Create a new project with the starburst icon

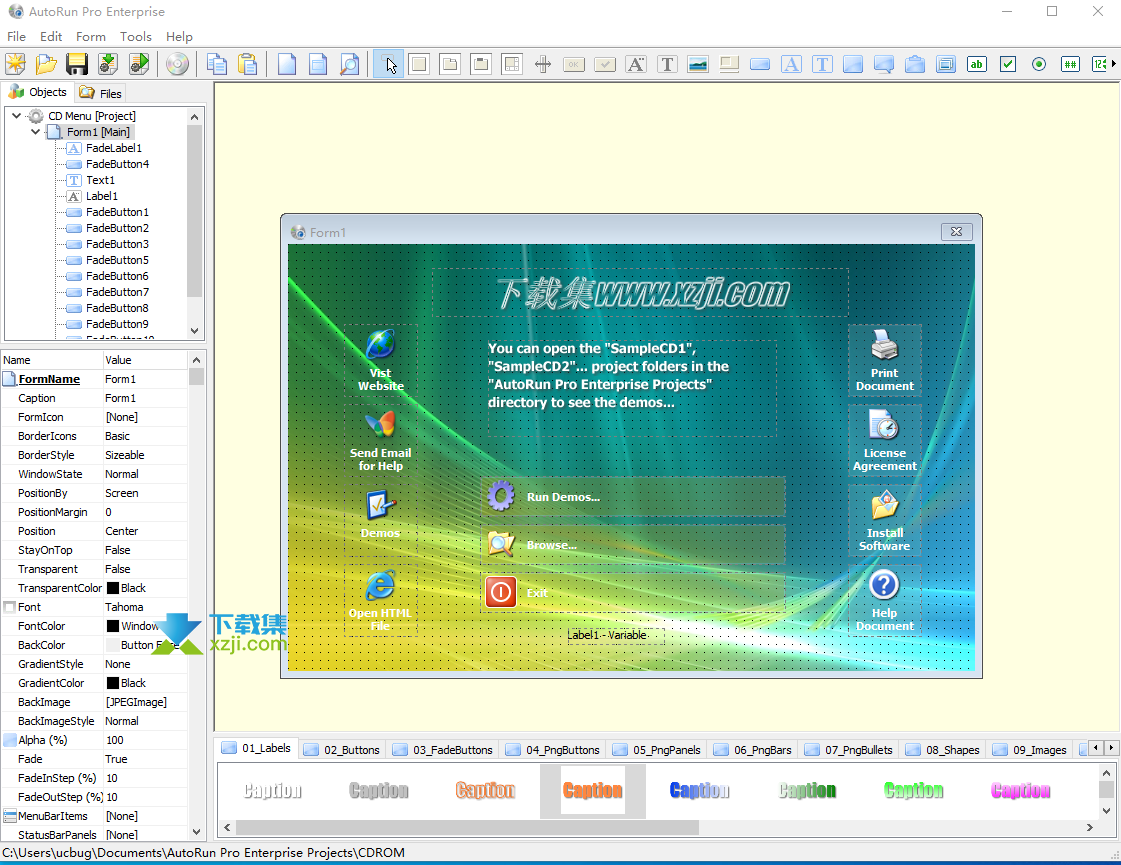(x=15, y=64)
